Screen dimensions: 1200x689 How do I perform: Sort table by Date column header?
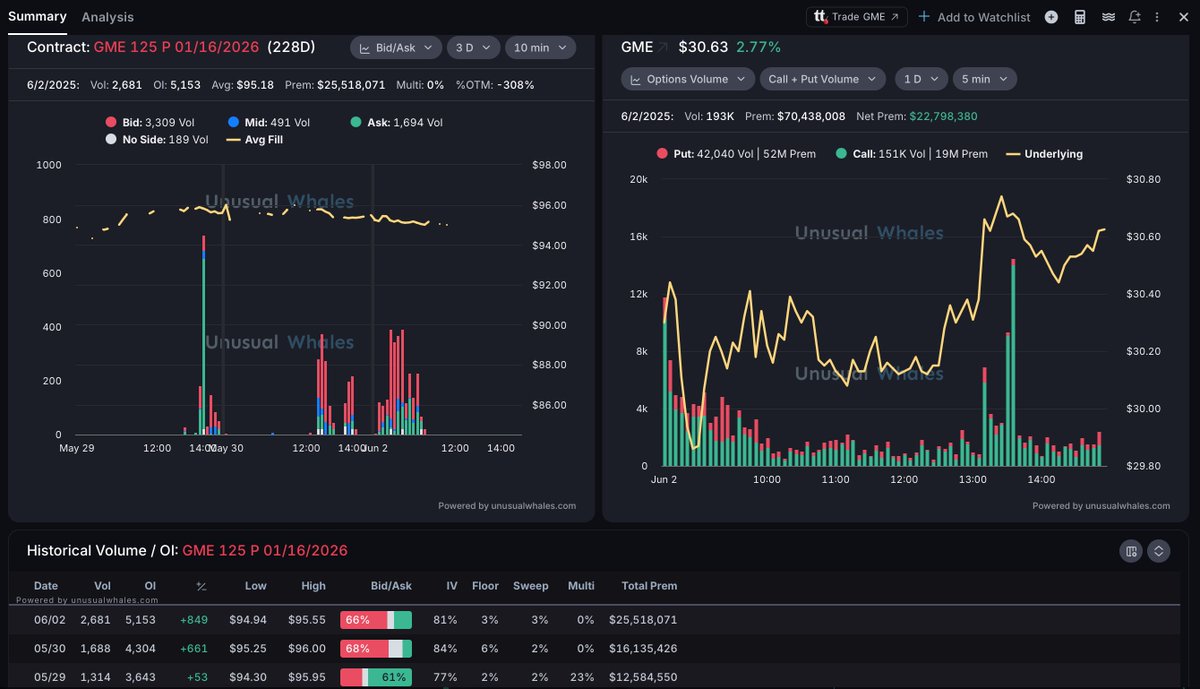pos(46,586)
